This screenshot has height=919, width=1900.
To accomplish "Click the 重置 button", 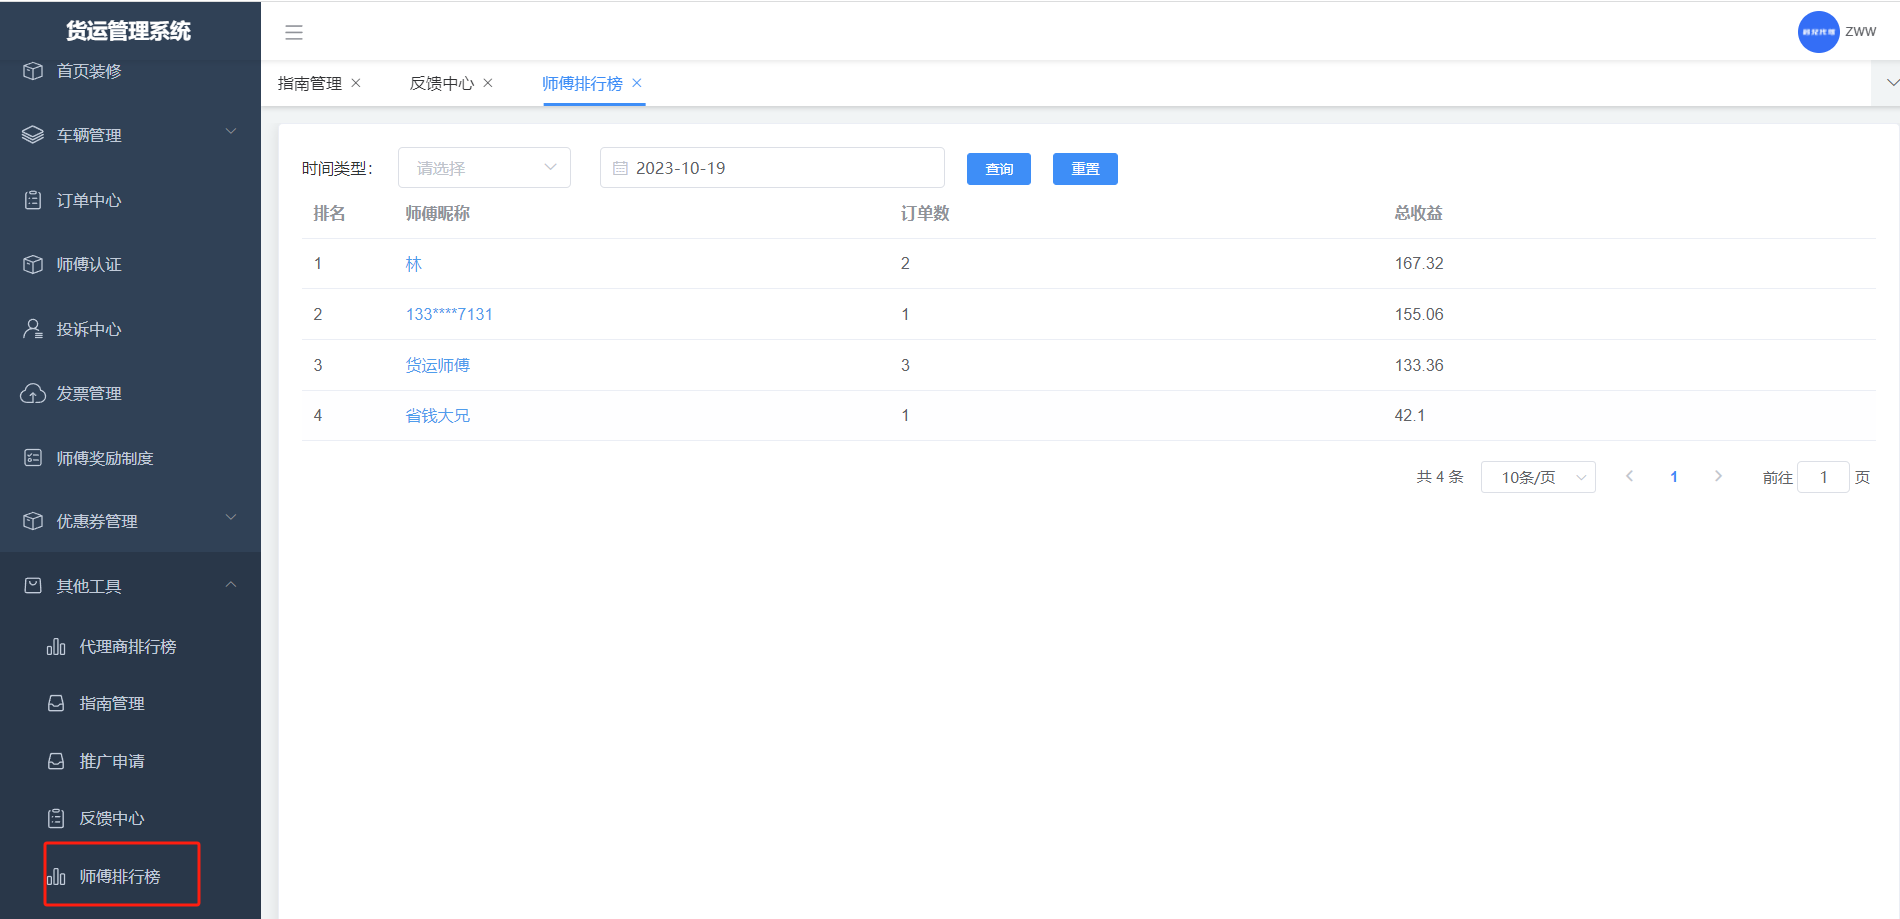I will point(1084,169).
